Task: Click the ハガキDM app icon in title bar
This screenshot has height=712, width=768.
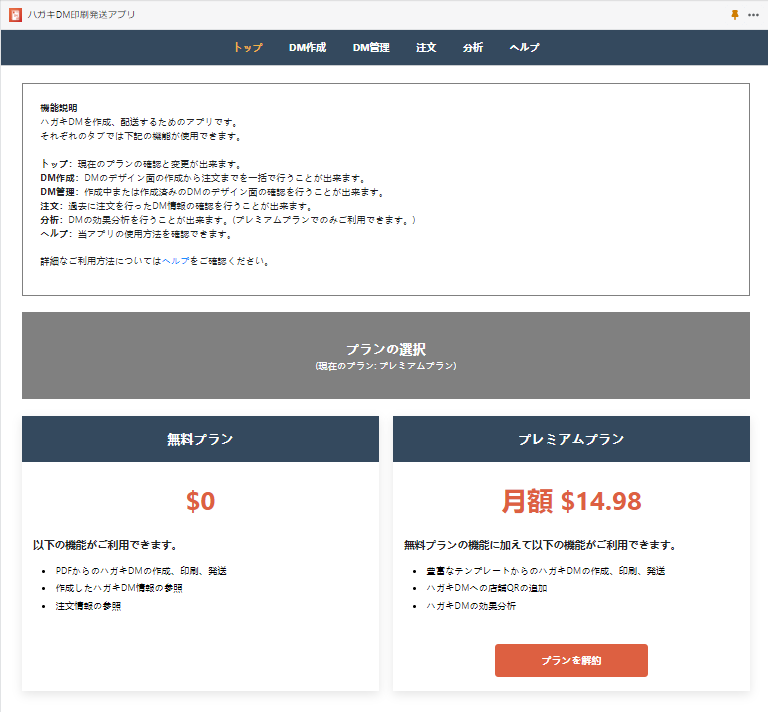Action: click(15, 15)
